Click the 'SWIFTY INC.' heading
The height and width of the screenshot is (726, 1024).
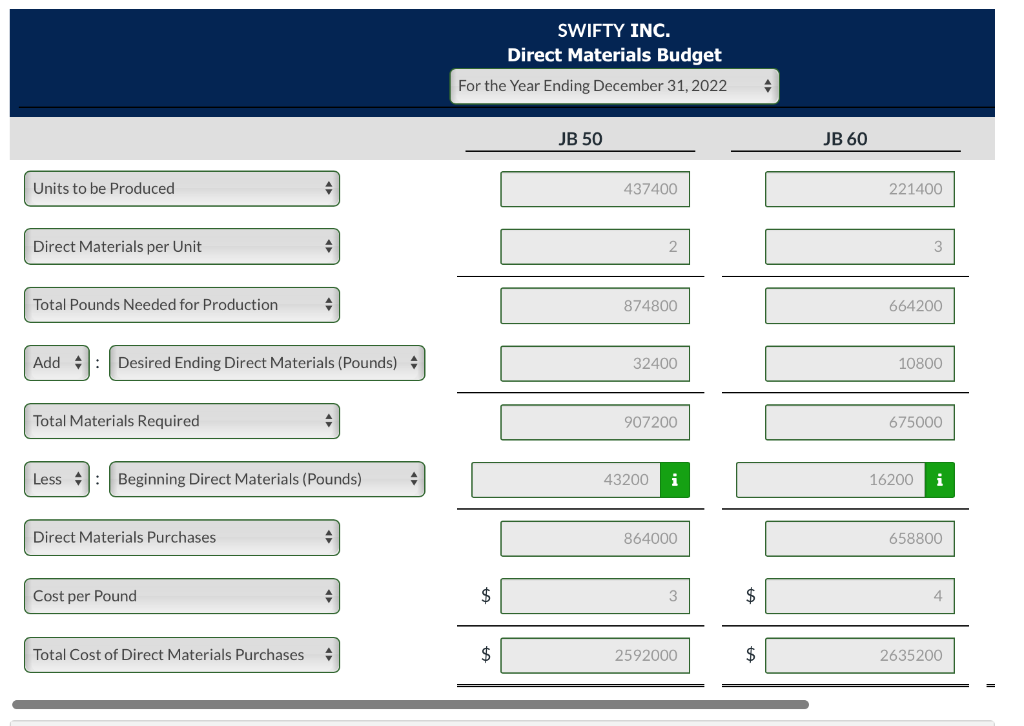coord(614,31)
